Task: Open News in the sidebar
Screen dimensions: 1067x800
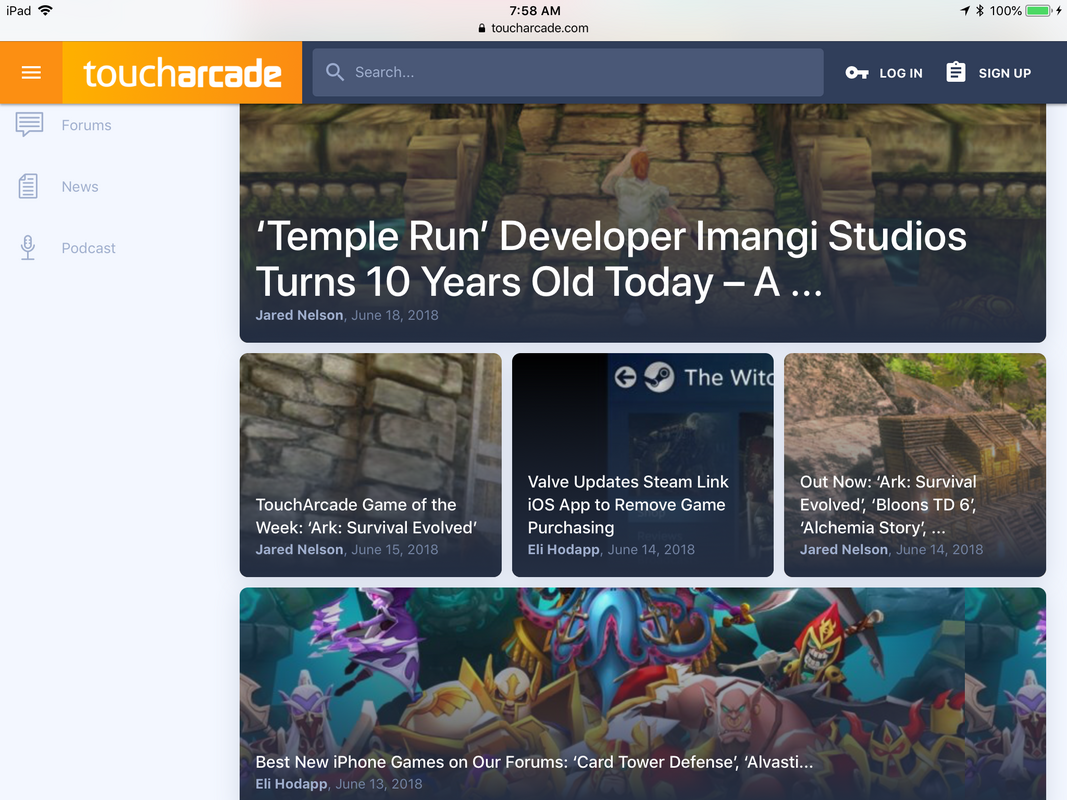Action: coord(80,186)
